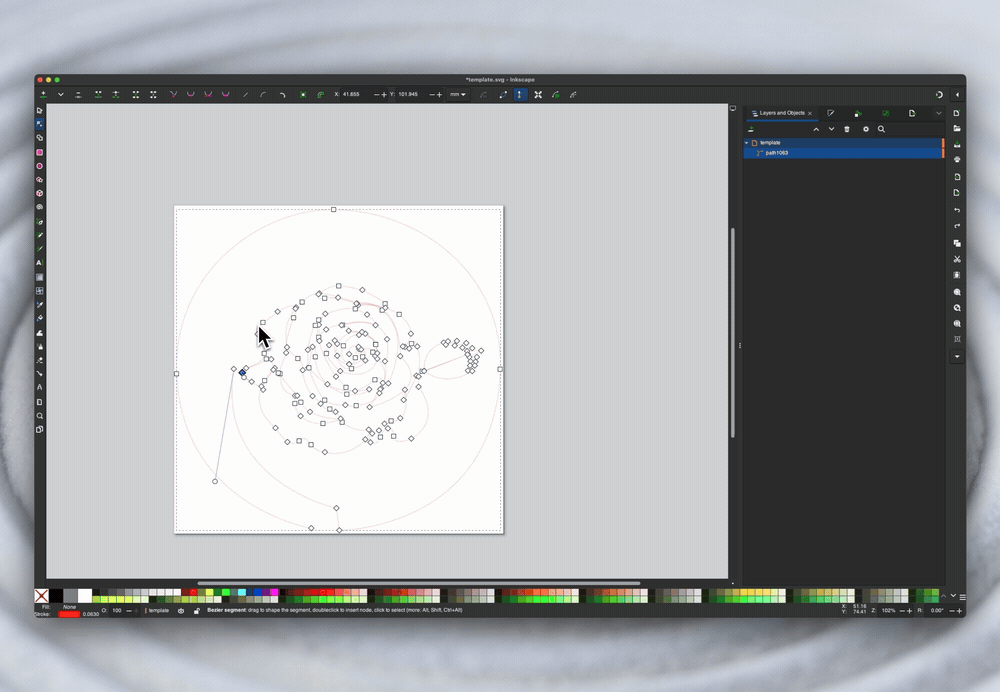Click the Cut scissors icon

[957, 259]
